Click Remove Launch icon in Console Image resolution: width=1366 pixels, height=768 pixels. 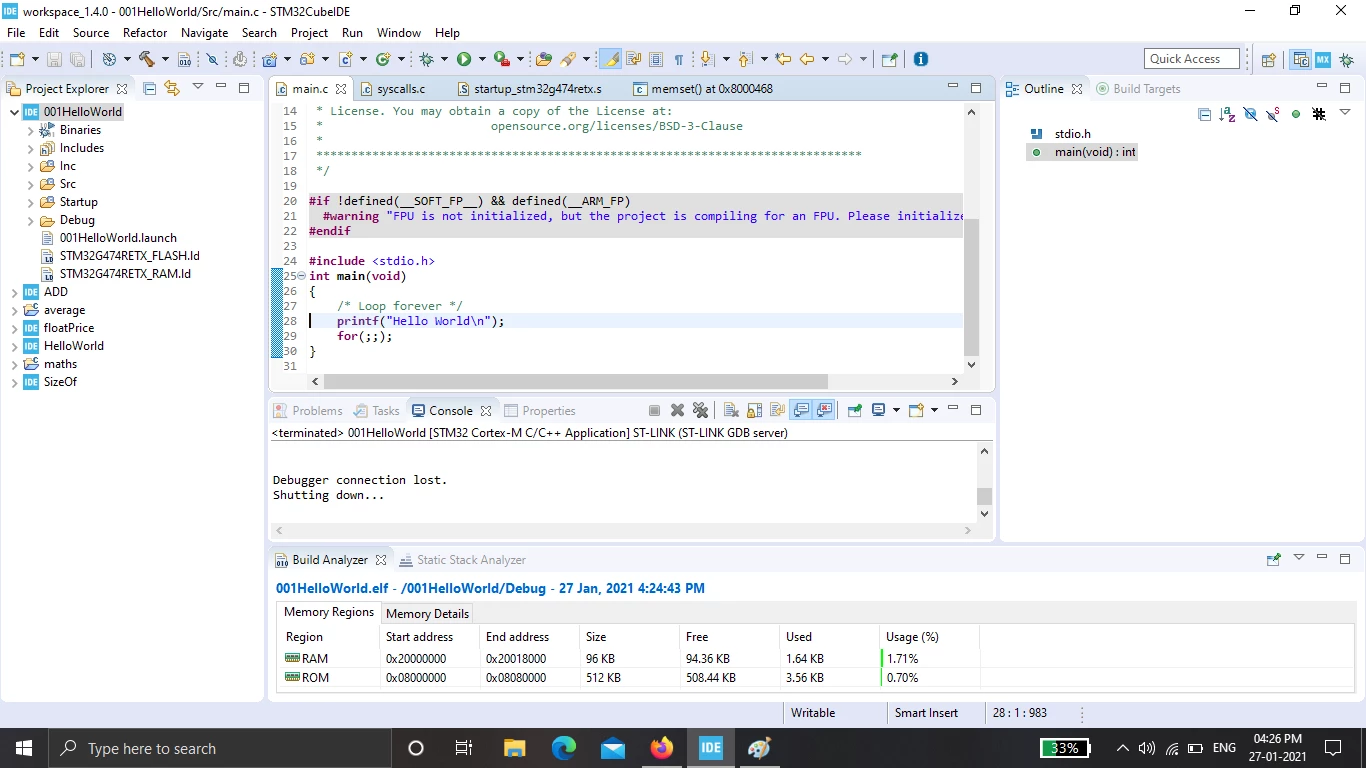(677, 410)
